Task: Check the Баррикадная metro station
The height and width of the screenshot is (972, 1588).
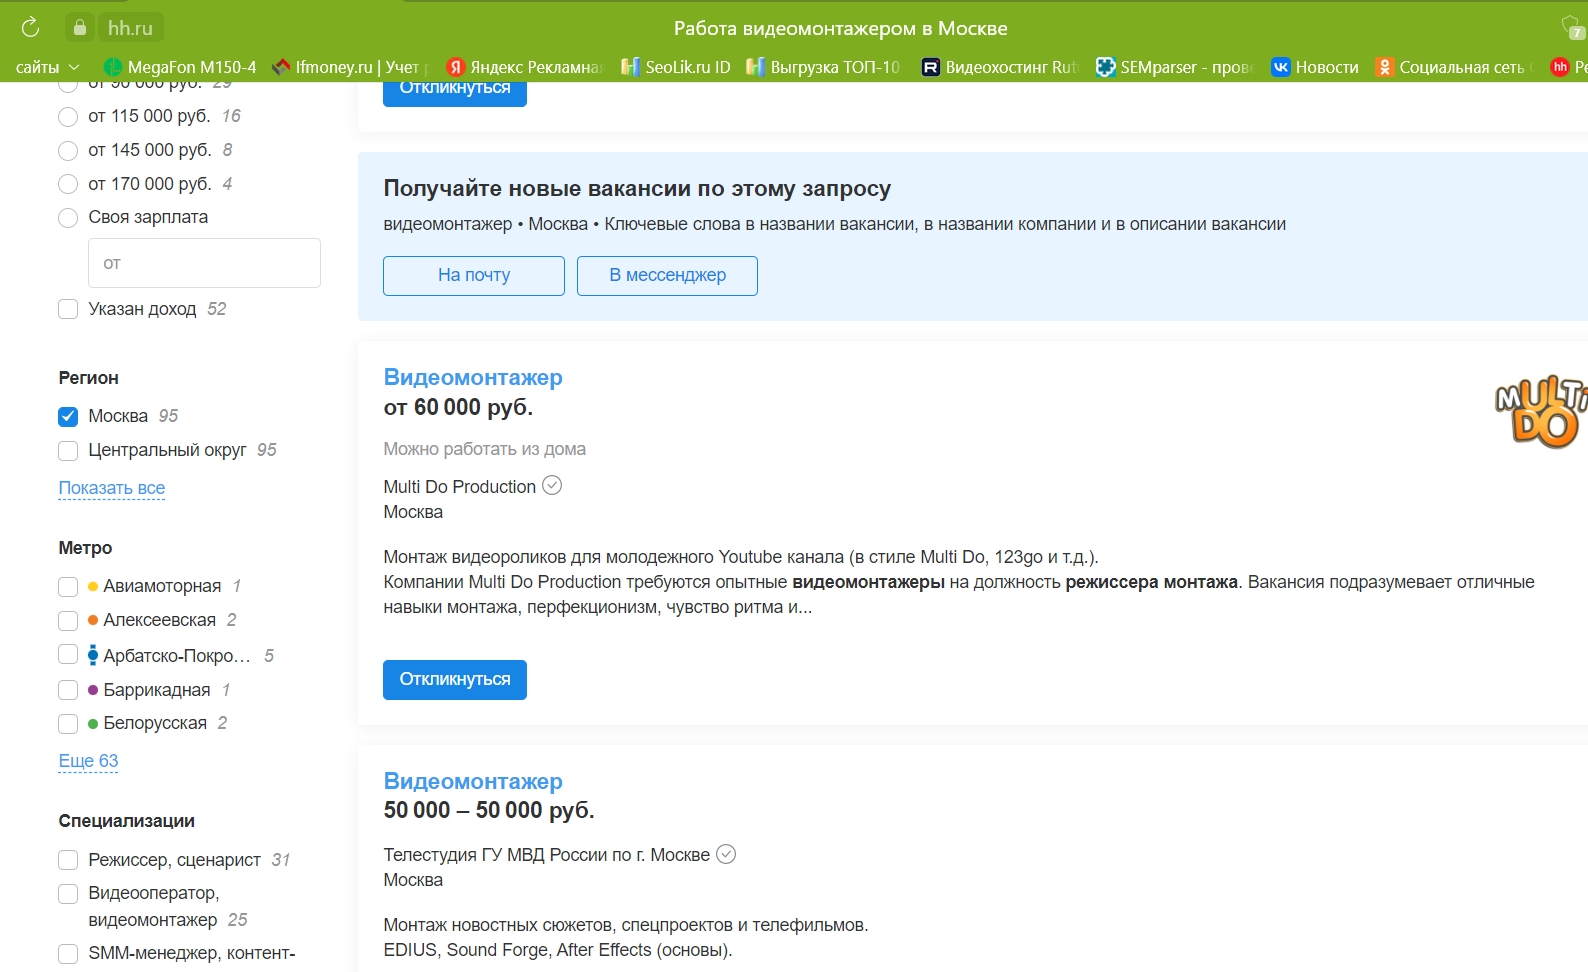Action: click(68, 690)
